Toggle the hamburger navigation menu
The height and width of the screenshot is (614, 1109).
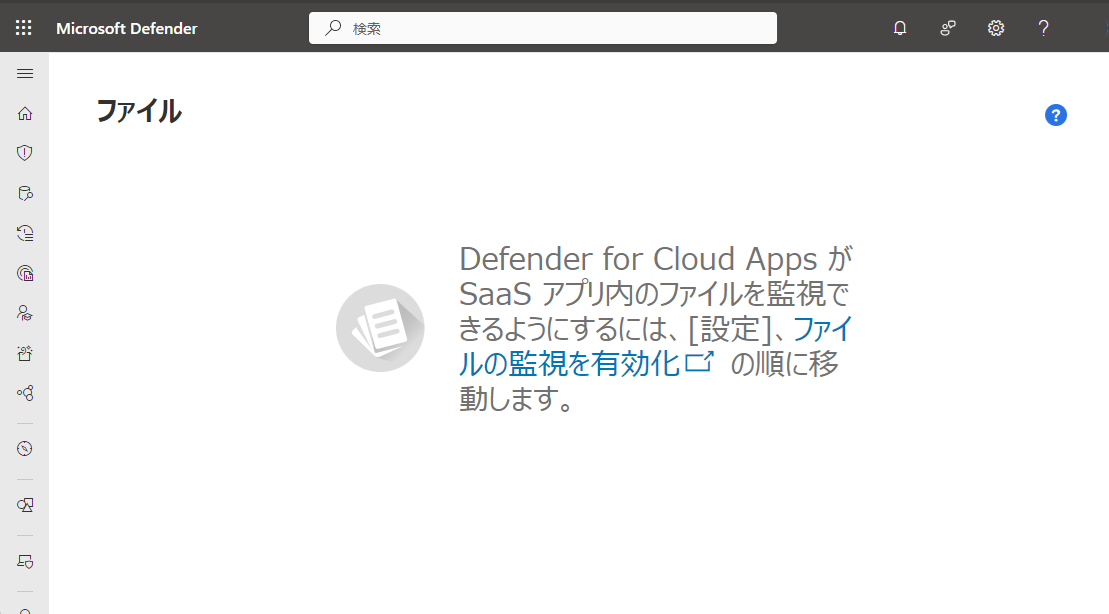pyautogui.click(x=25, y=74)
